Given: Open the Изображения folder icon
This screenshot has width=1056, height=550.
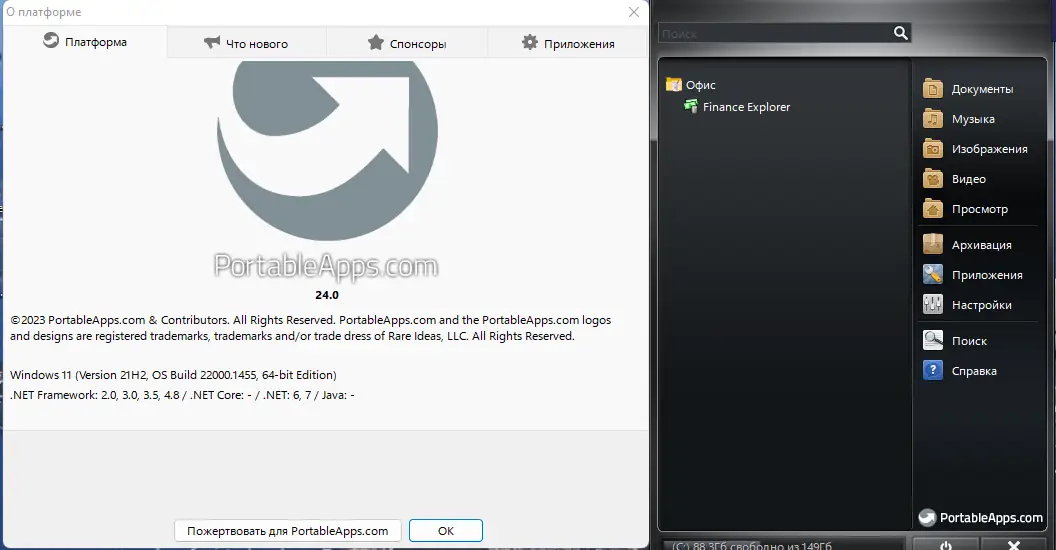Looking at the screenshot, I should tap(933, 149).
